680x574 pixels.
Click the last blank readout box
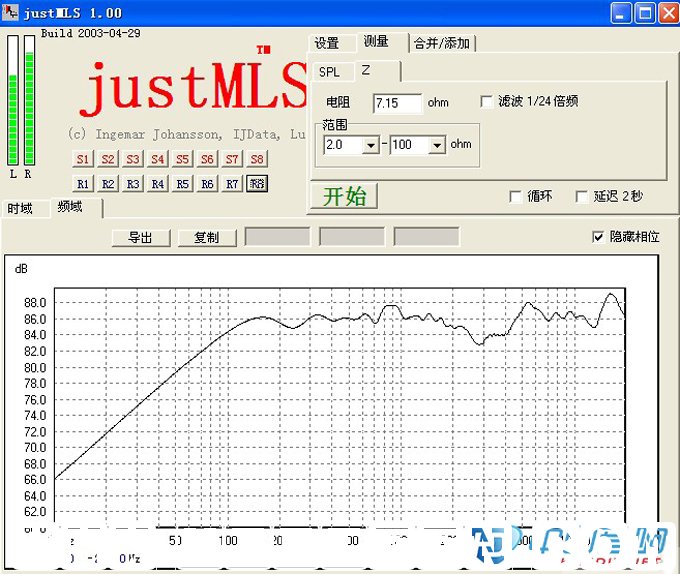426,237
